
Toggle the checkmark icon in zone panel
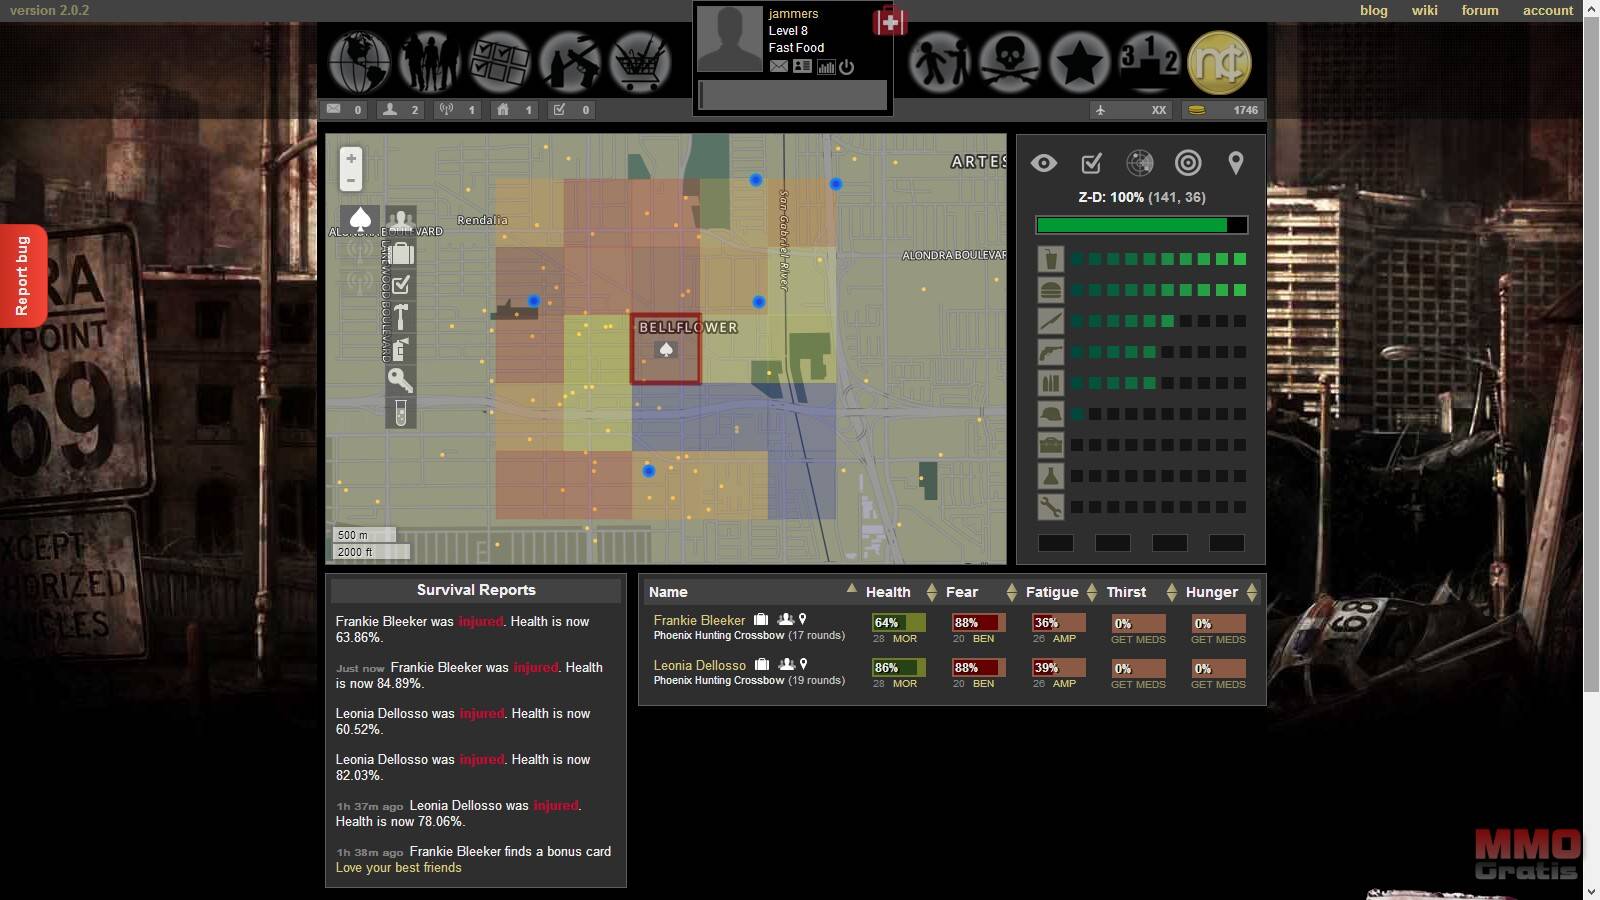[1091, 163]
